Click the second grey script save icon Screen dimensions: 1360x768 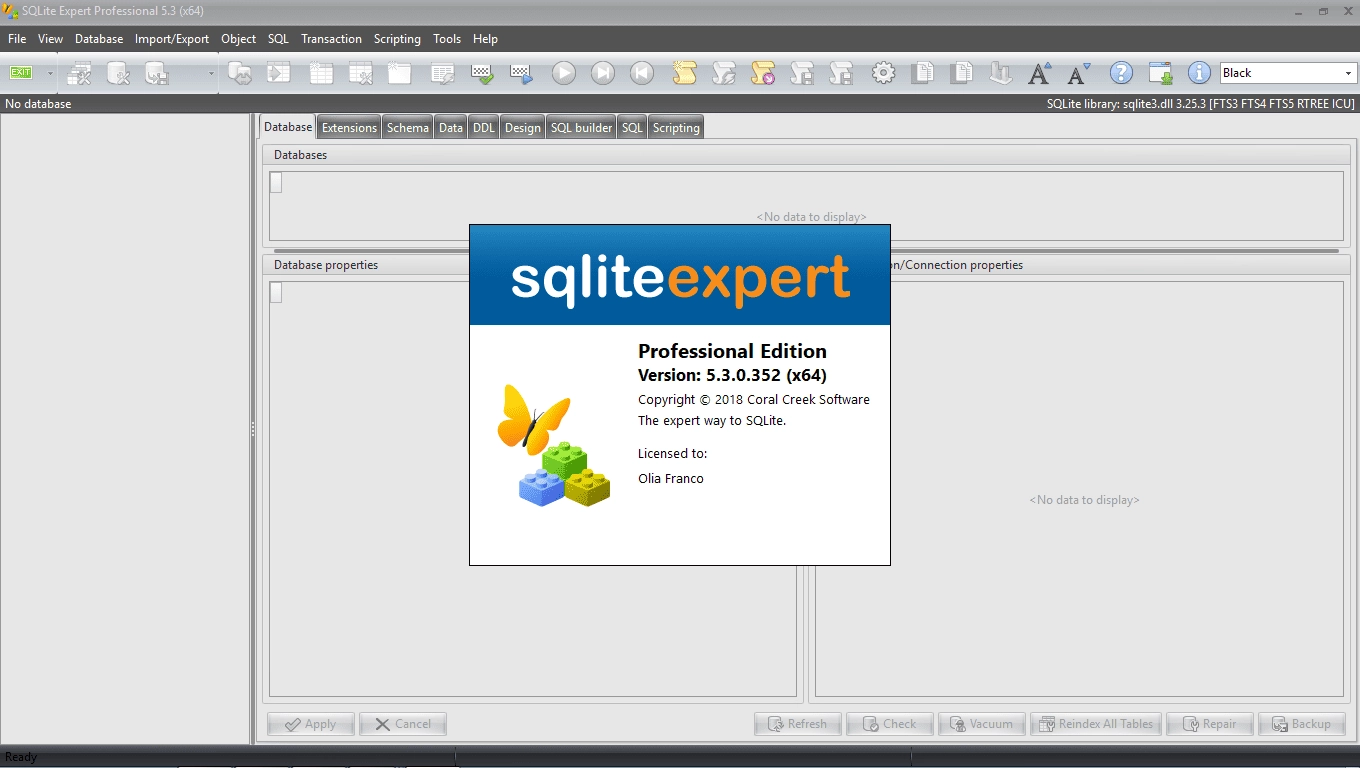click(x=841, y=73)
